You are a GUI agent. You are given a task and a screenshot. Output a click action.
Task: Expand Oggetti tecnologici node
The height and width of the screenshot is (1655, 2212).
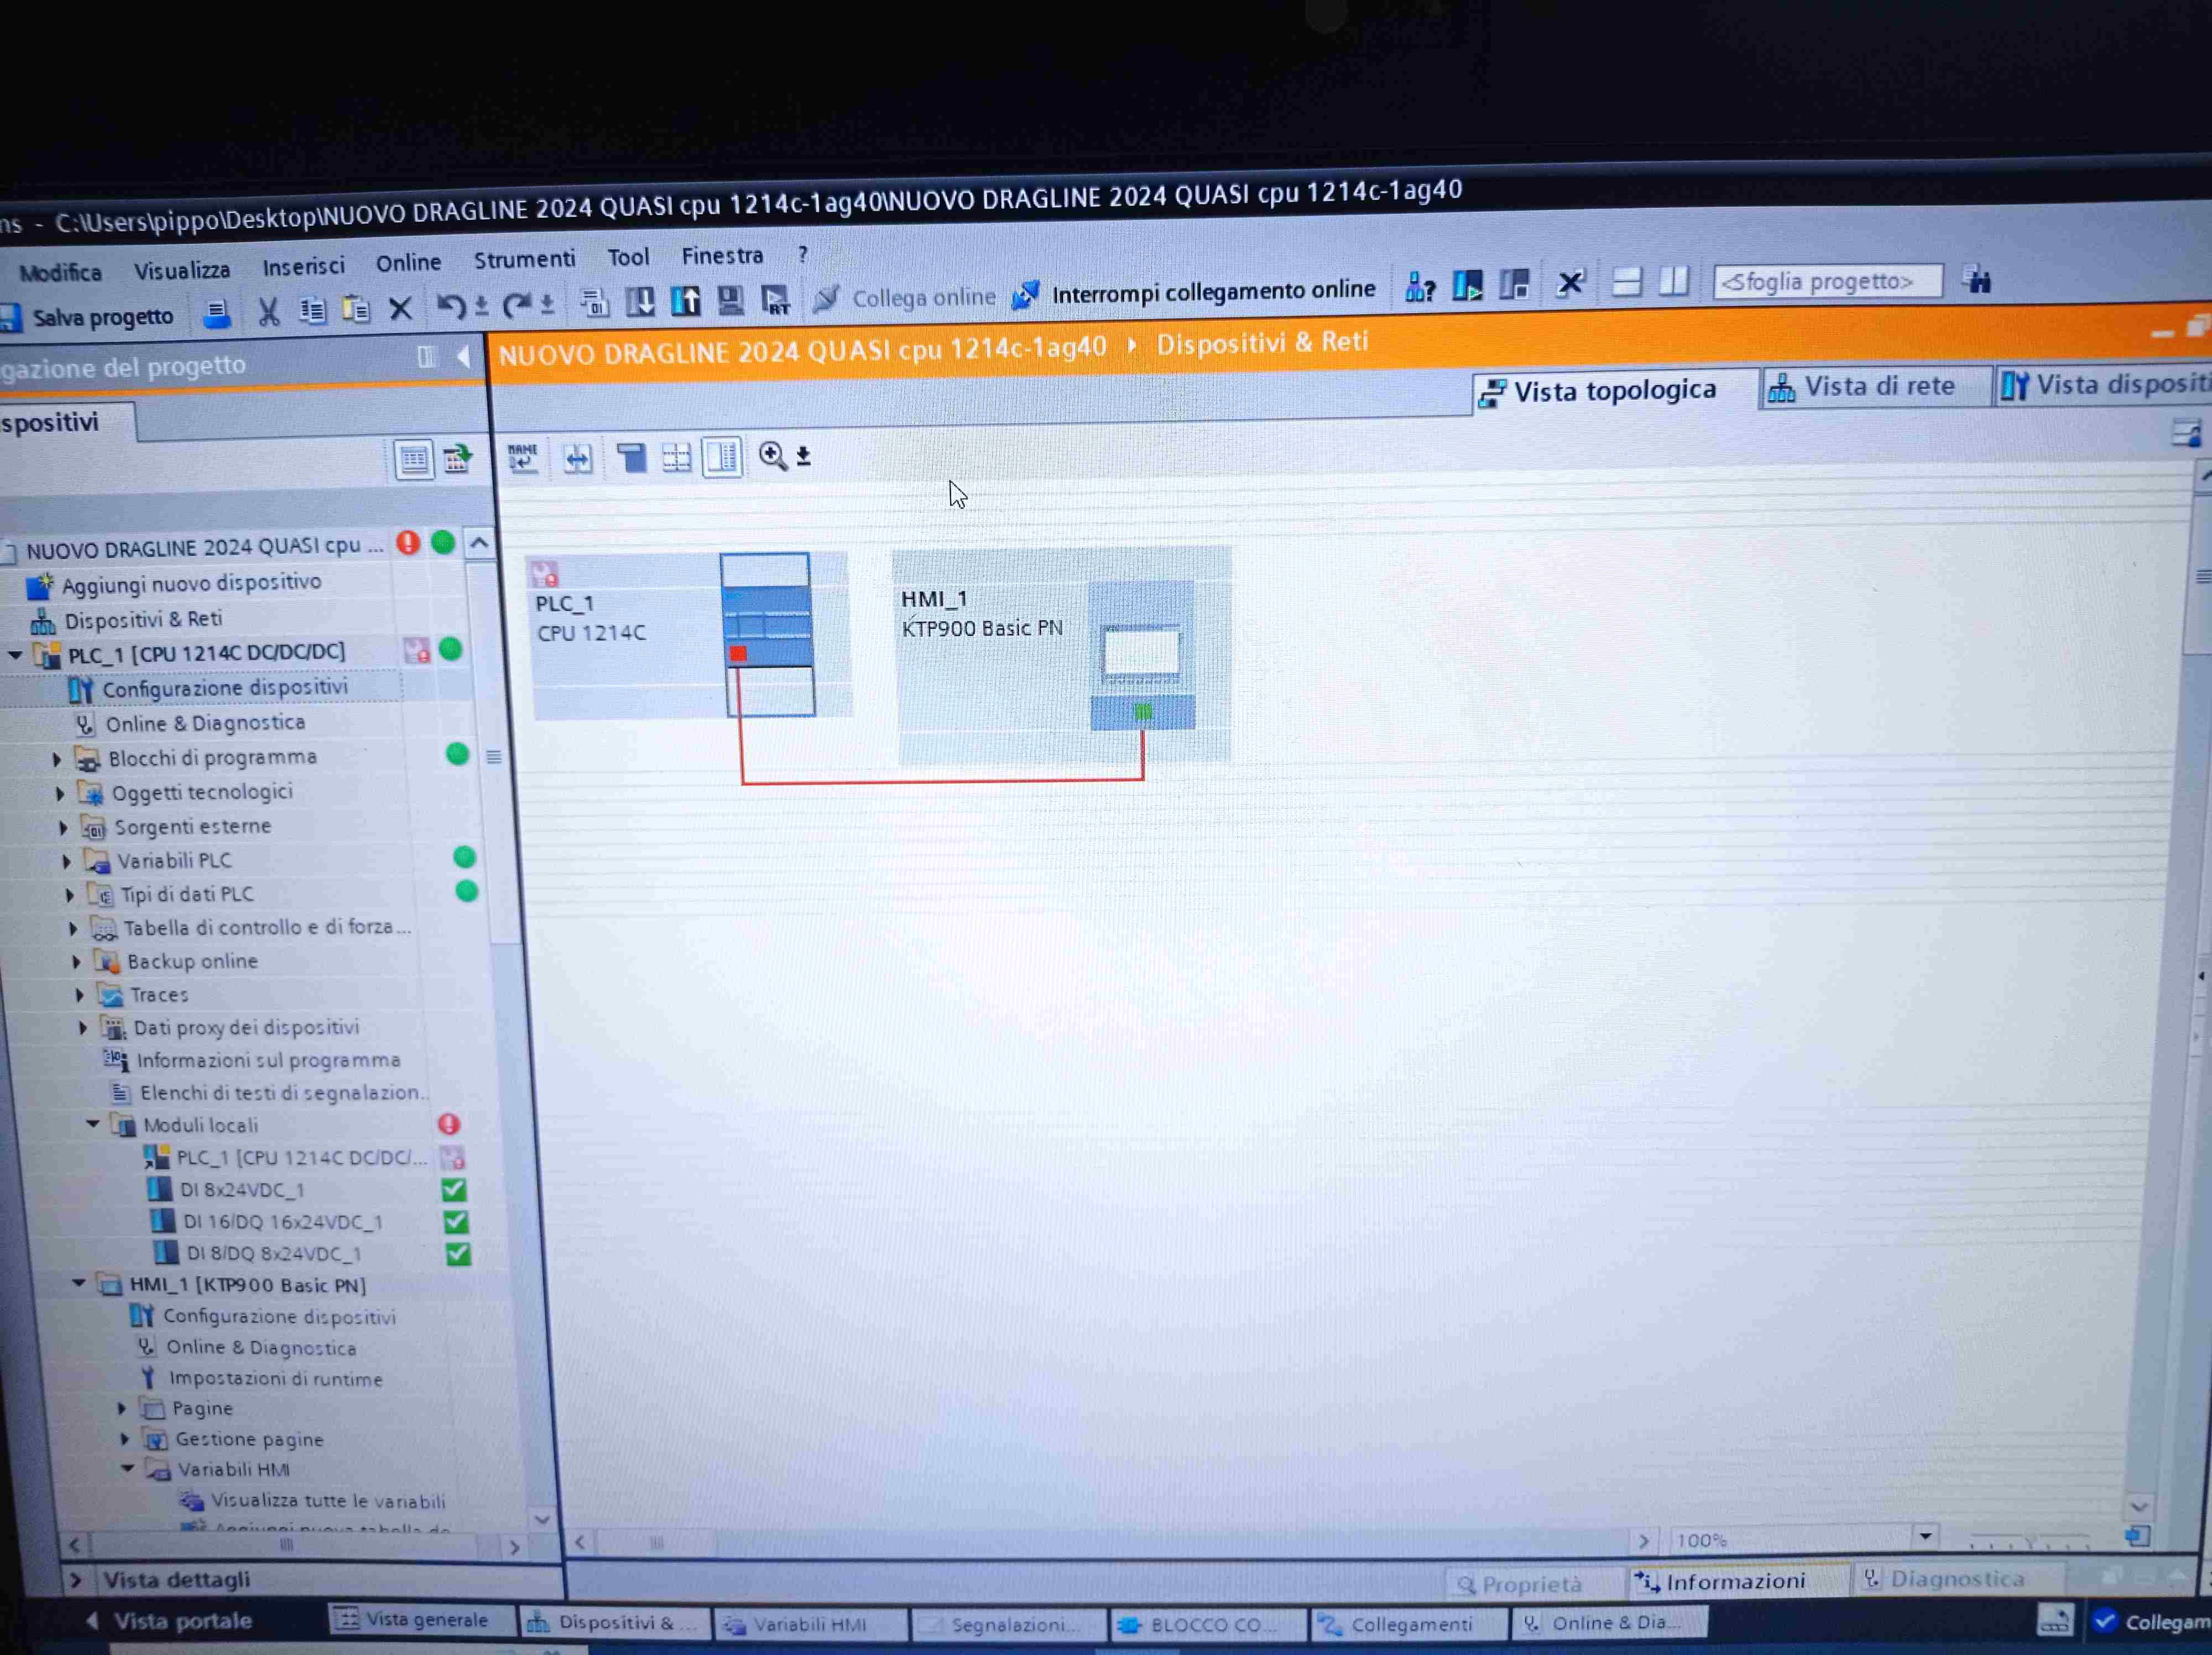pos(59,794)
